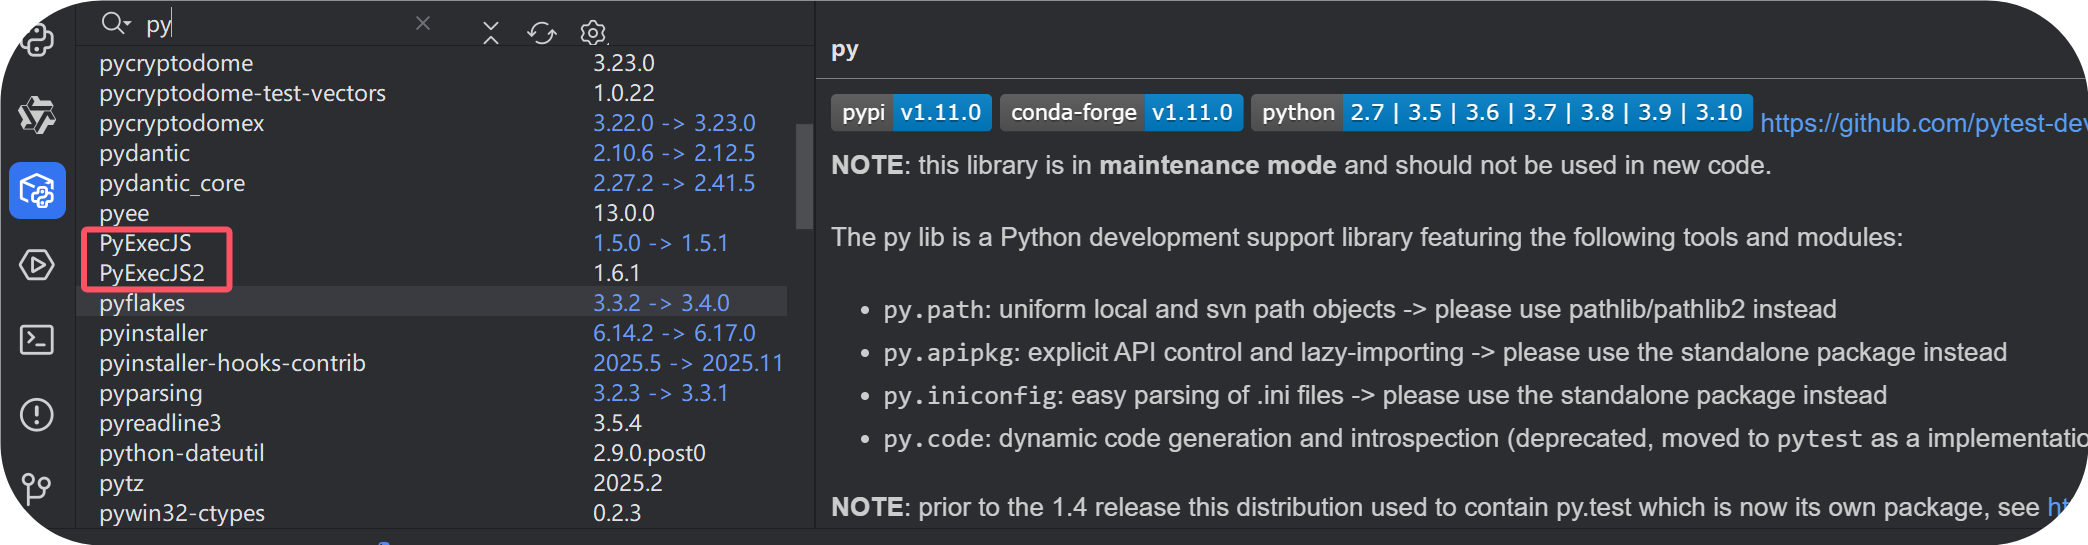Image resolution: width=2088 pixels, height=545 pixels.
Task: Open the Python Console tool window
Action: point(37,40)
